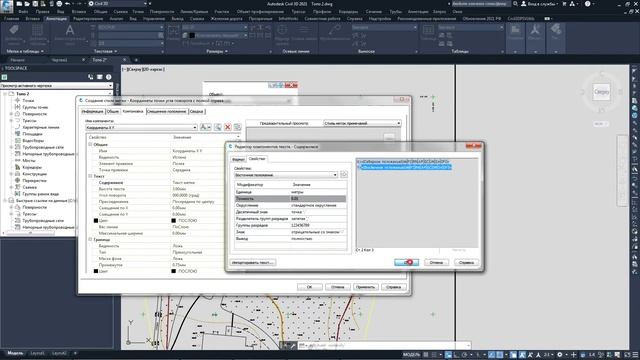Switch to the 'Информация' tab in the label style dialog
This screenshot has width=640, height=360.
(x=93, y=111)
